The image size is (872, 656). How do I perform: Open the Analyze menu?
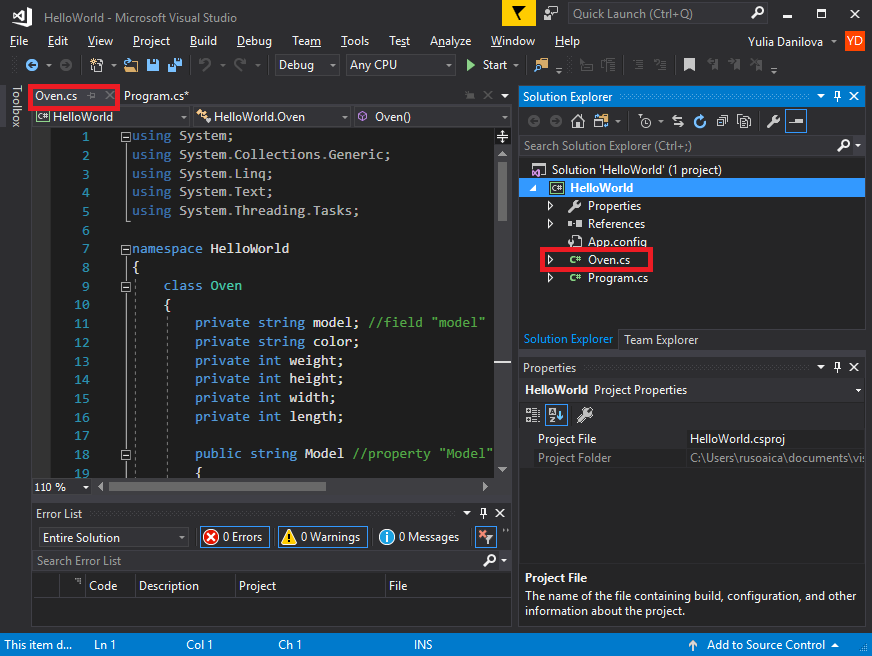pyautogui.click(x=450, y=41)
